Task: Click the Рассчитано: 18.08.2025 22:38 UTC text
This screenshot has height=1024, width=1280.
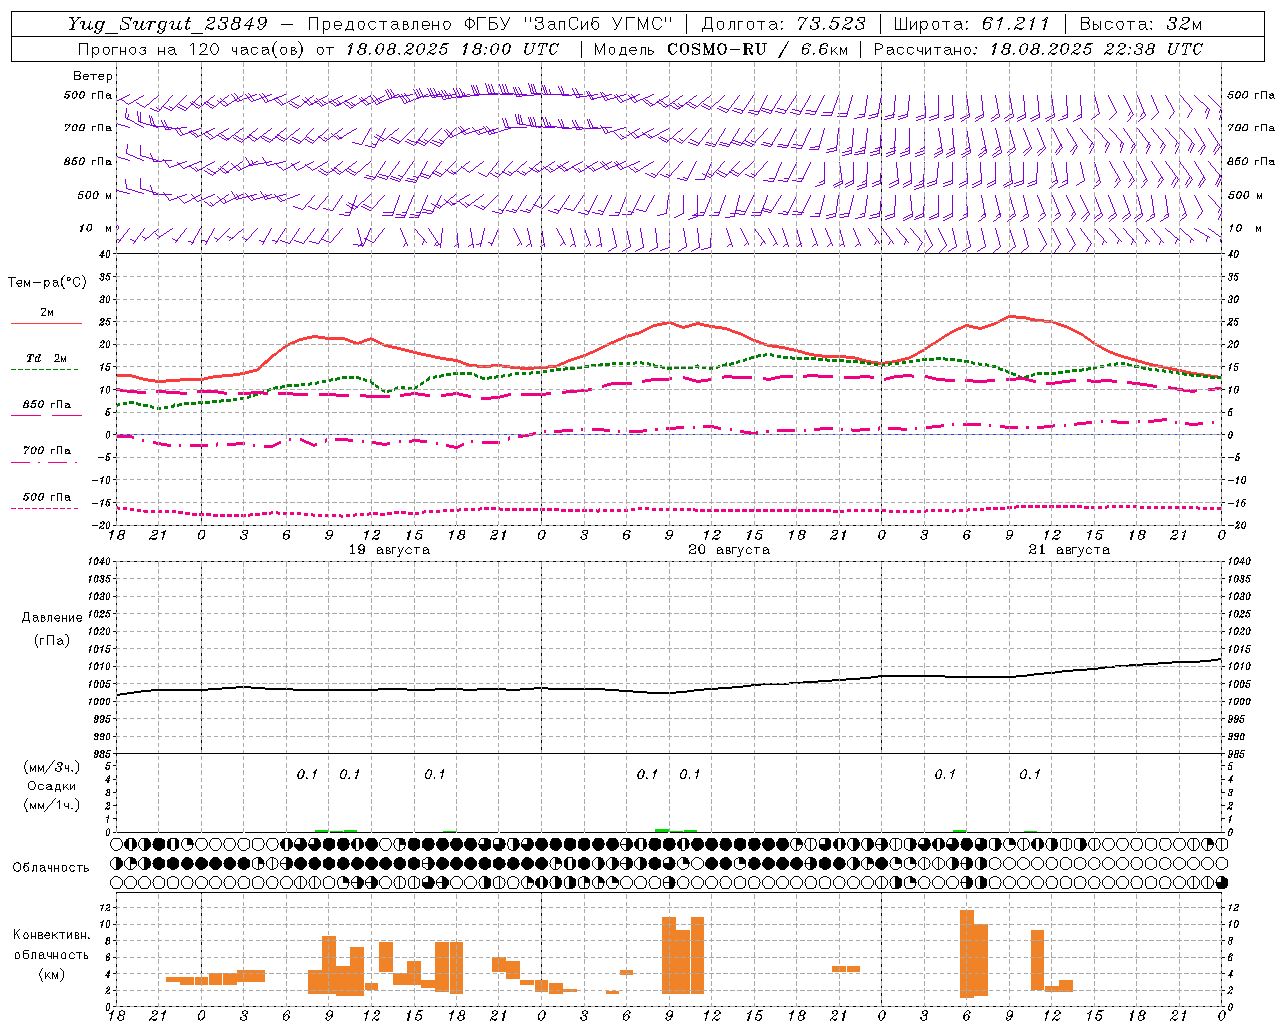Action: click(x=1038, y=48)
